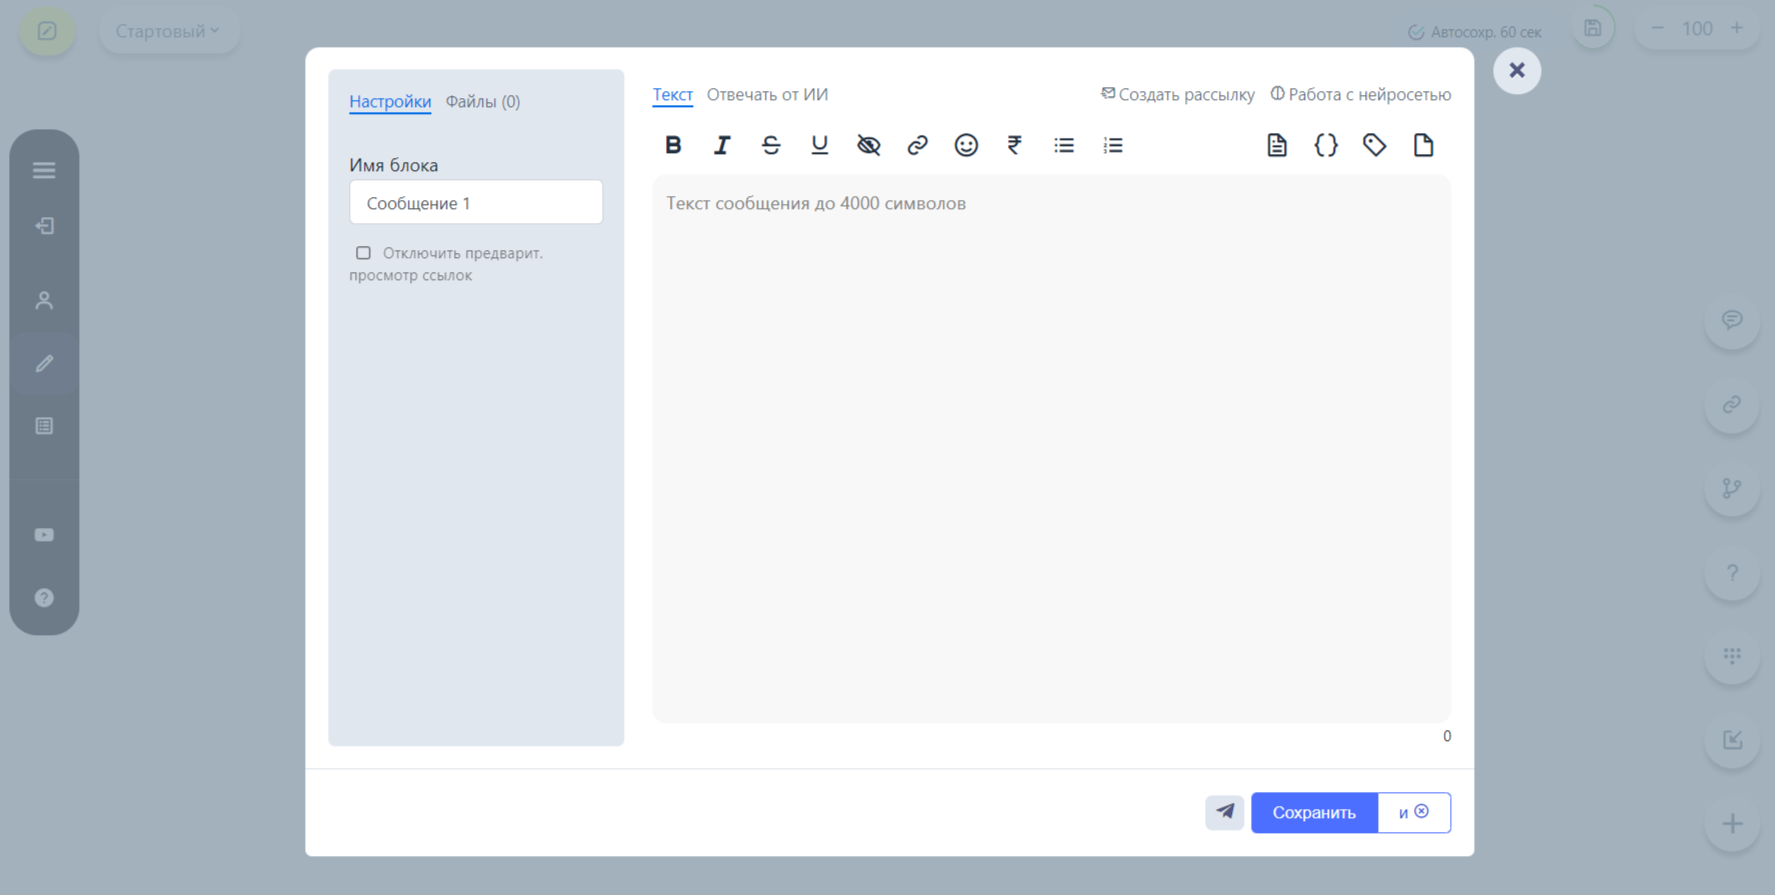Open the YouTube video icon in sidebar
This screenshot has height=895, width=1775.
(x=44, y=535)
